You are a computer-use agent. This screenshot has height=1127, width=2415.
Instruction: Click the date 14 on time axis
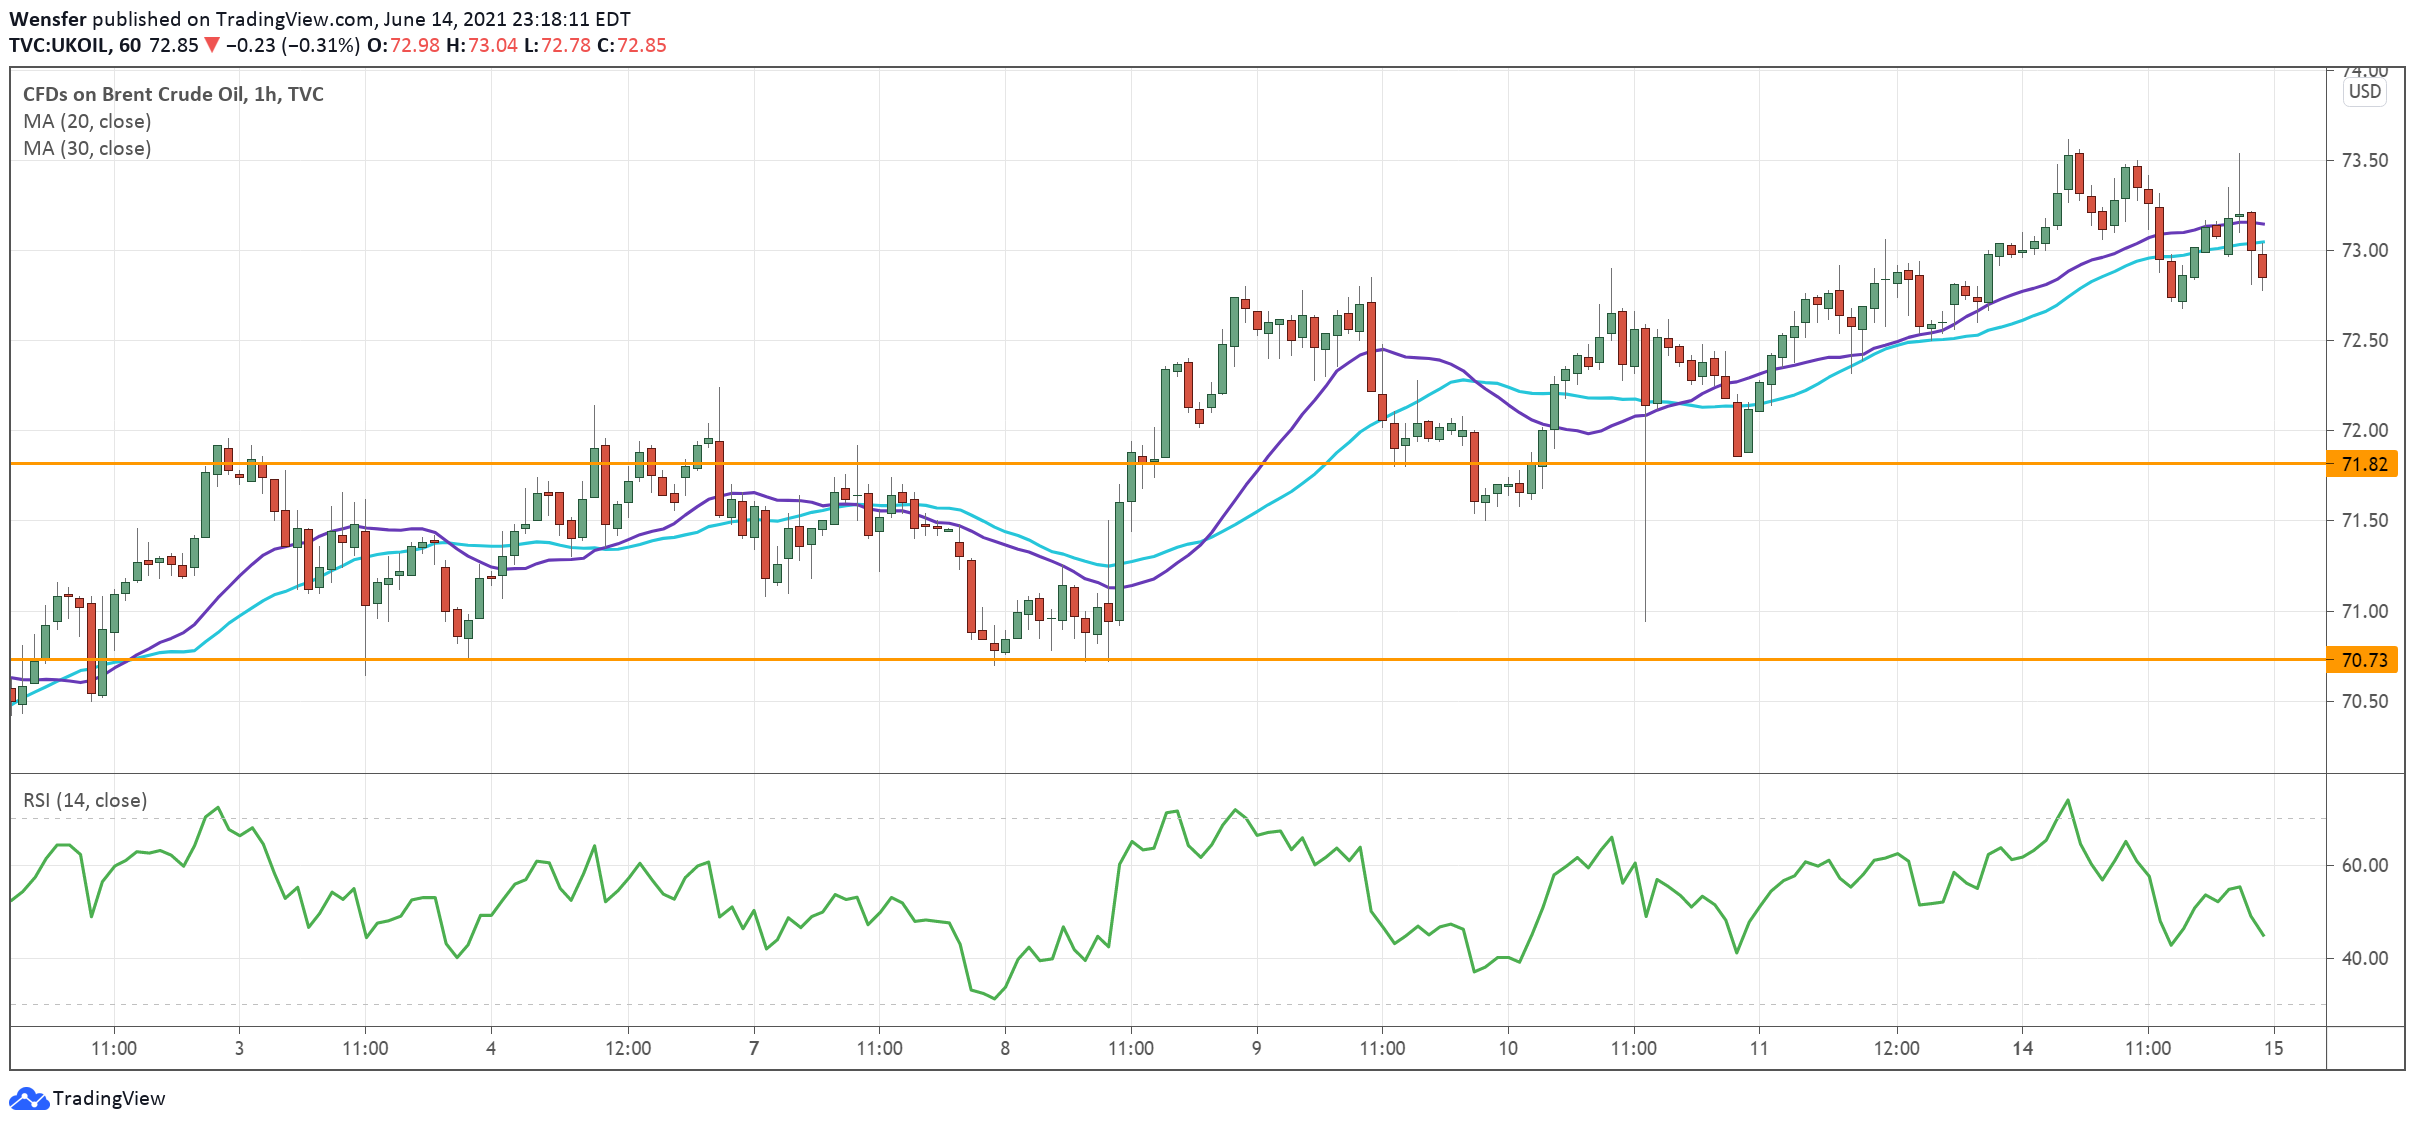coord(2022,1048)
